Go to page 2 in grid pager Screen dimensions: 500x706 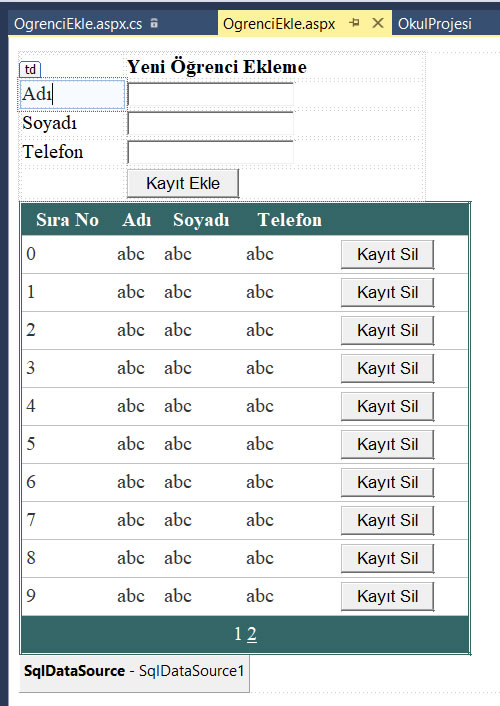pos(252,634)
